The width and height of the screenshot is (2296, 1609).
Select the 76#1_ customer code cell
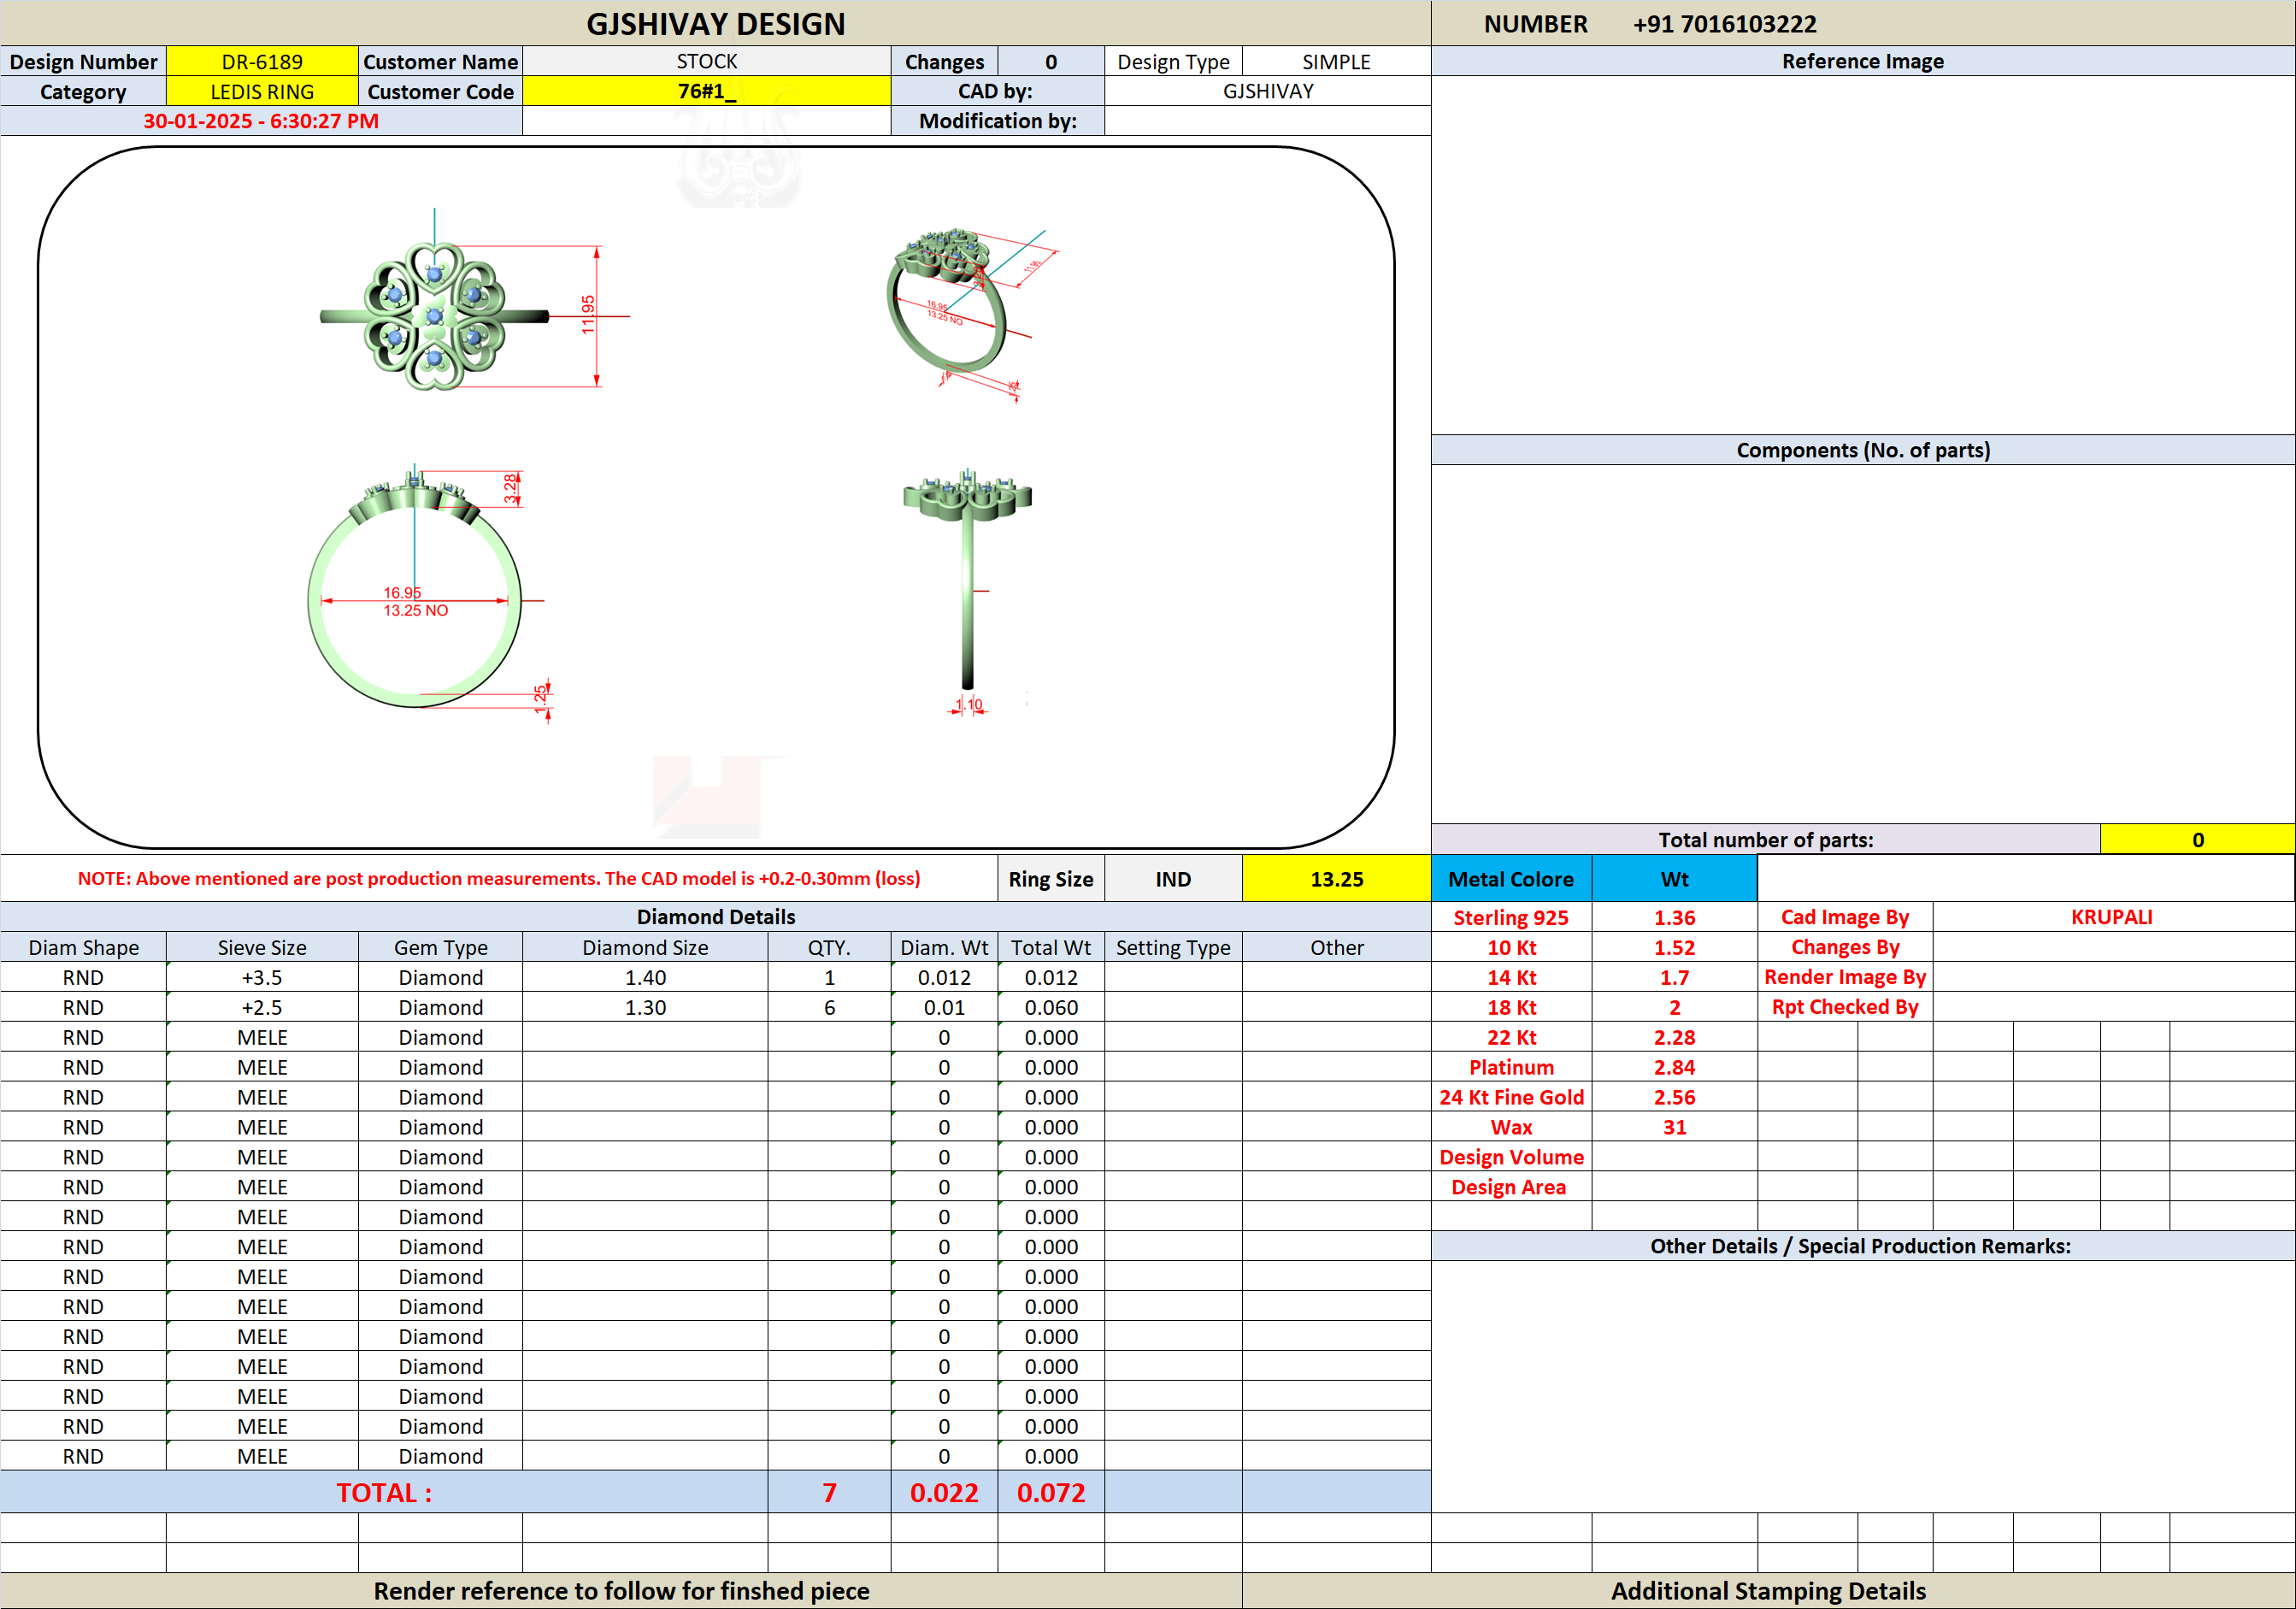[706, 91]
